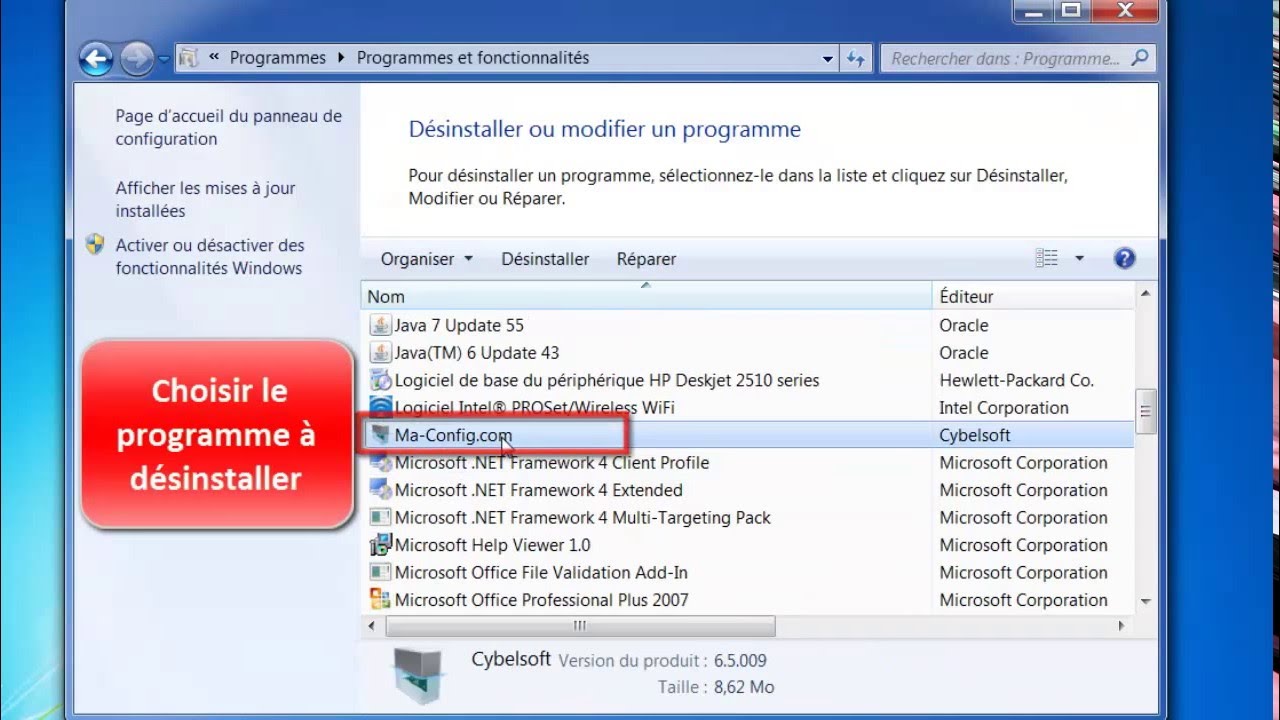This screenshot has width=1280, height=720.
Task: Select Microsoft .NET Framework 4 Multi-Targeting Pack
Action: 583,518
